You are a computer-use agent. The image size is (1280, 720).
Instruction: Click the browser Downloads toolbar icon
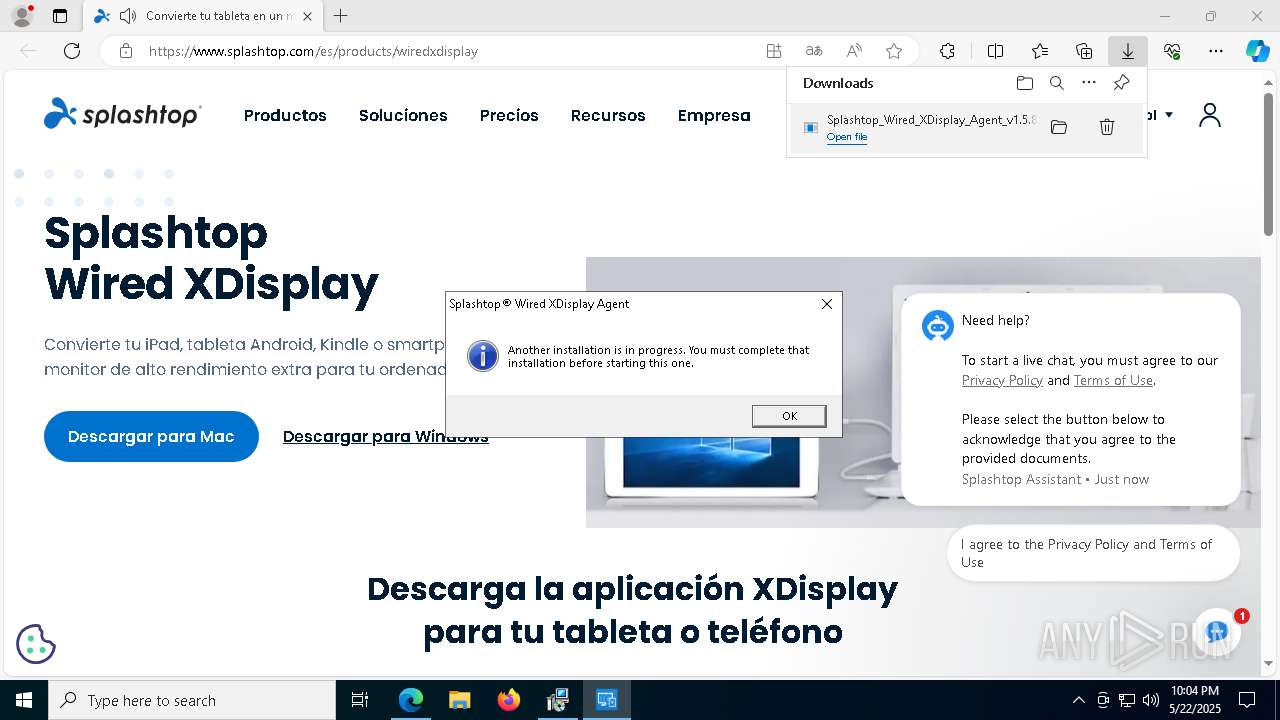coord(1128,51)
